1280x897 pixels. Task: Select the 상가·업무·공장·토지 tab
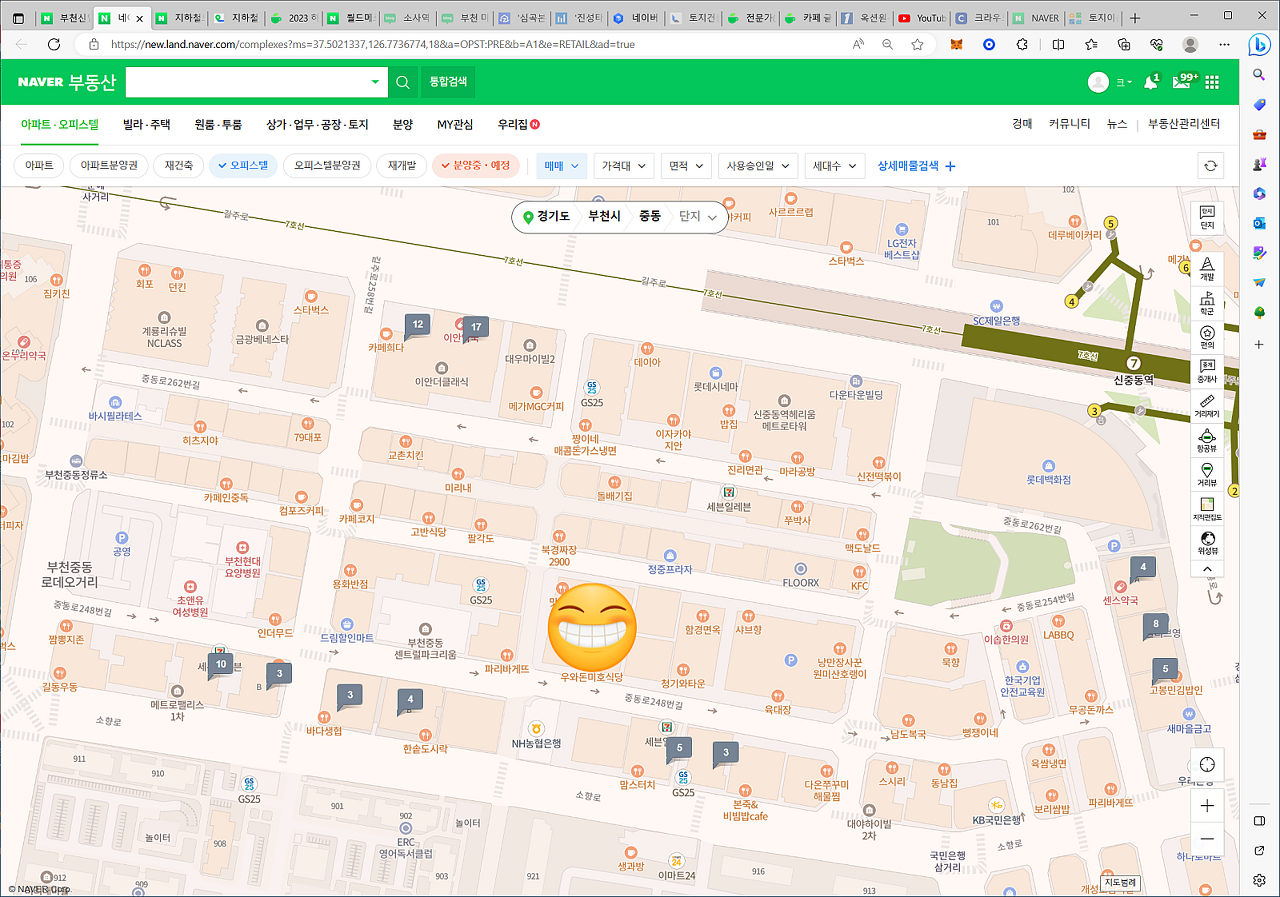317,125
